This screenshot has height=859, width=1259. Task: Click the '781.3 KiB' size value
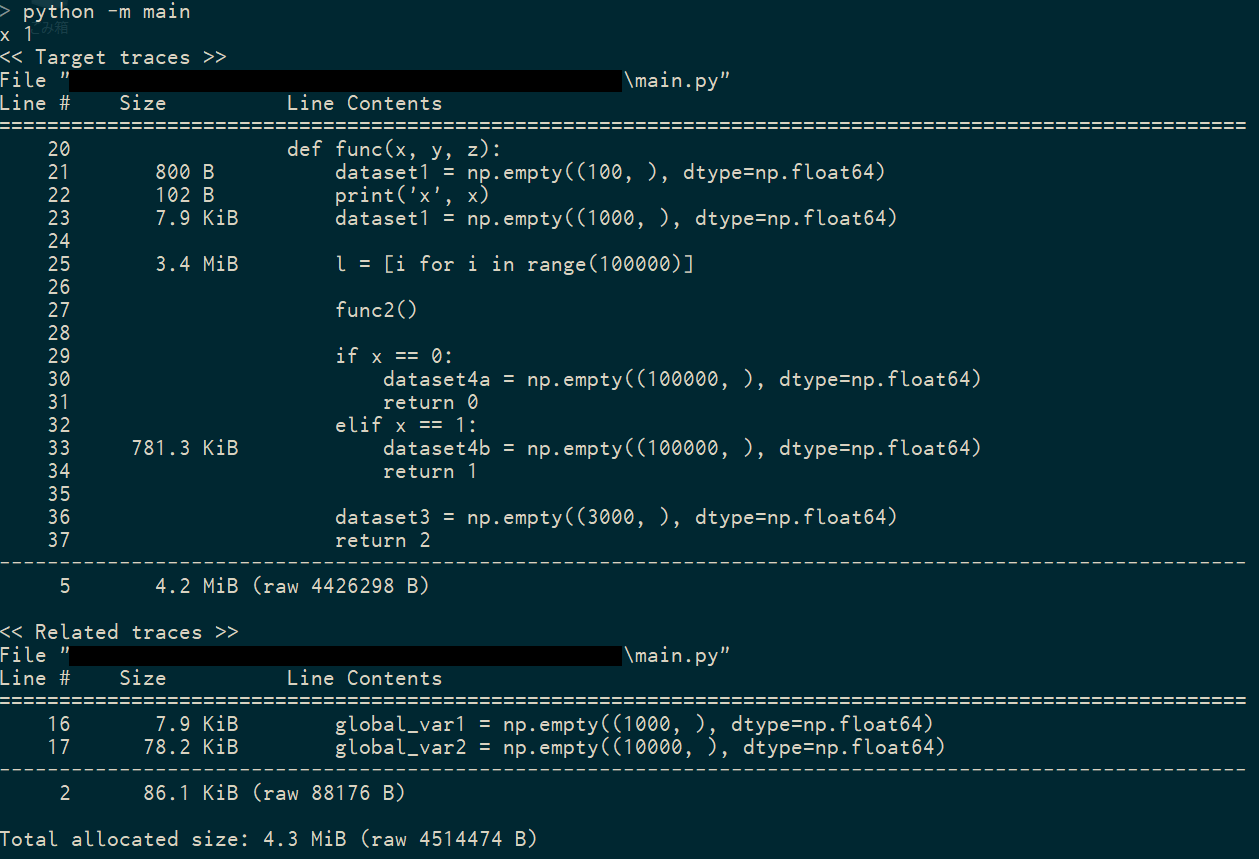point(185,448)
